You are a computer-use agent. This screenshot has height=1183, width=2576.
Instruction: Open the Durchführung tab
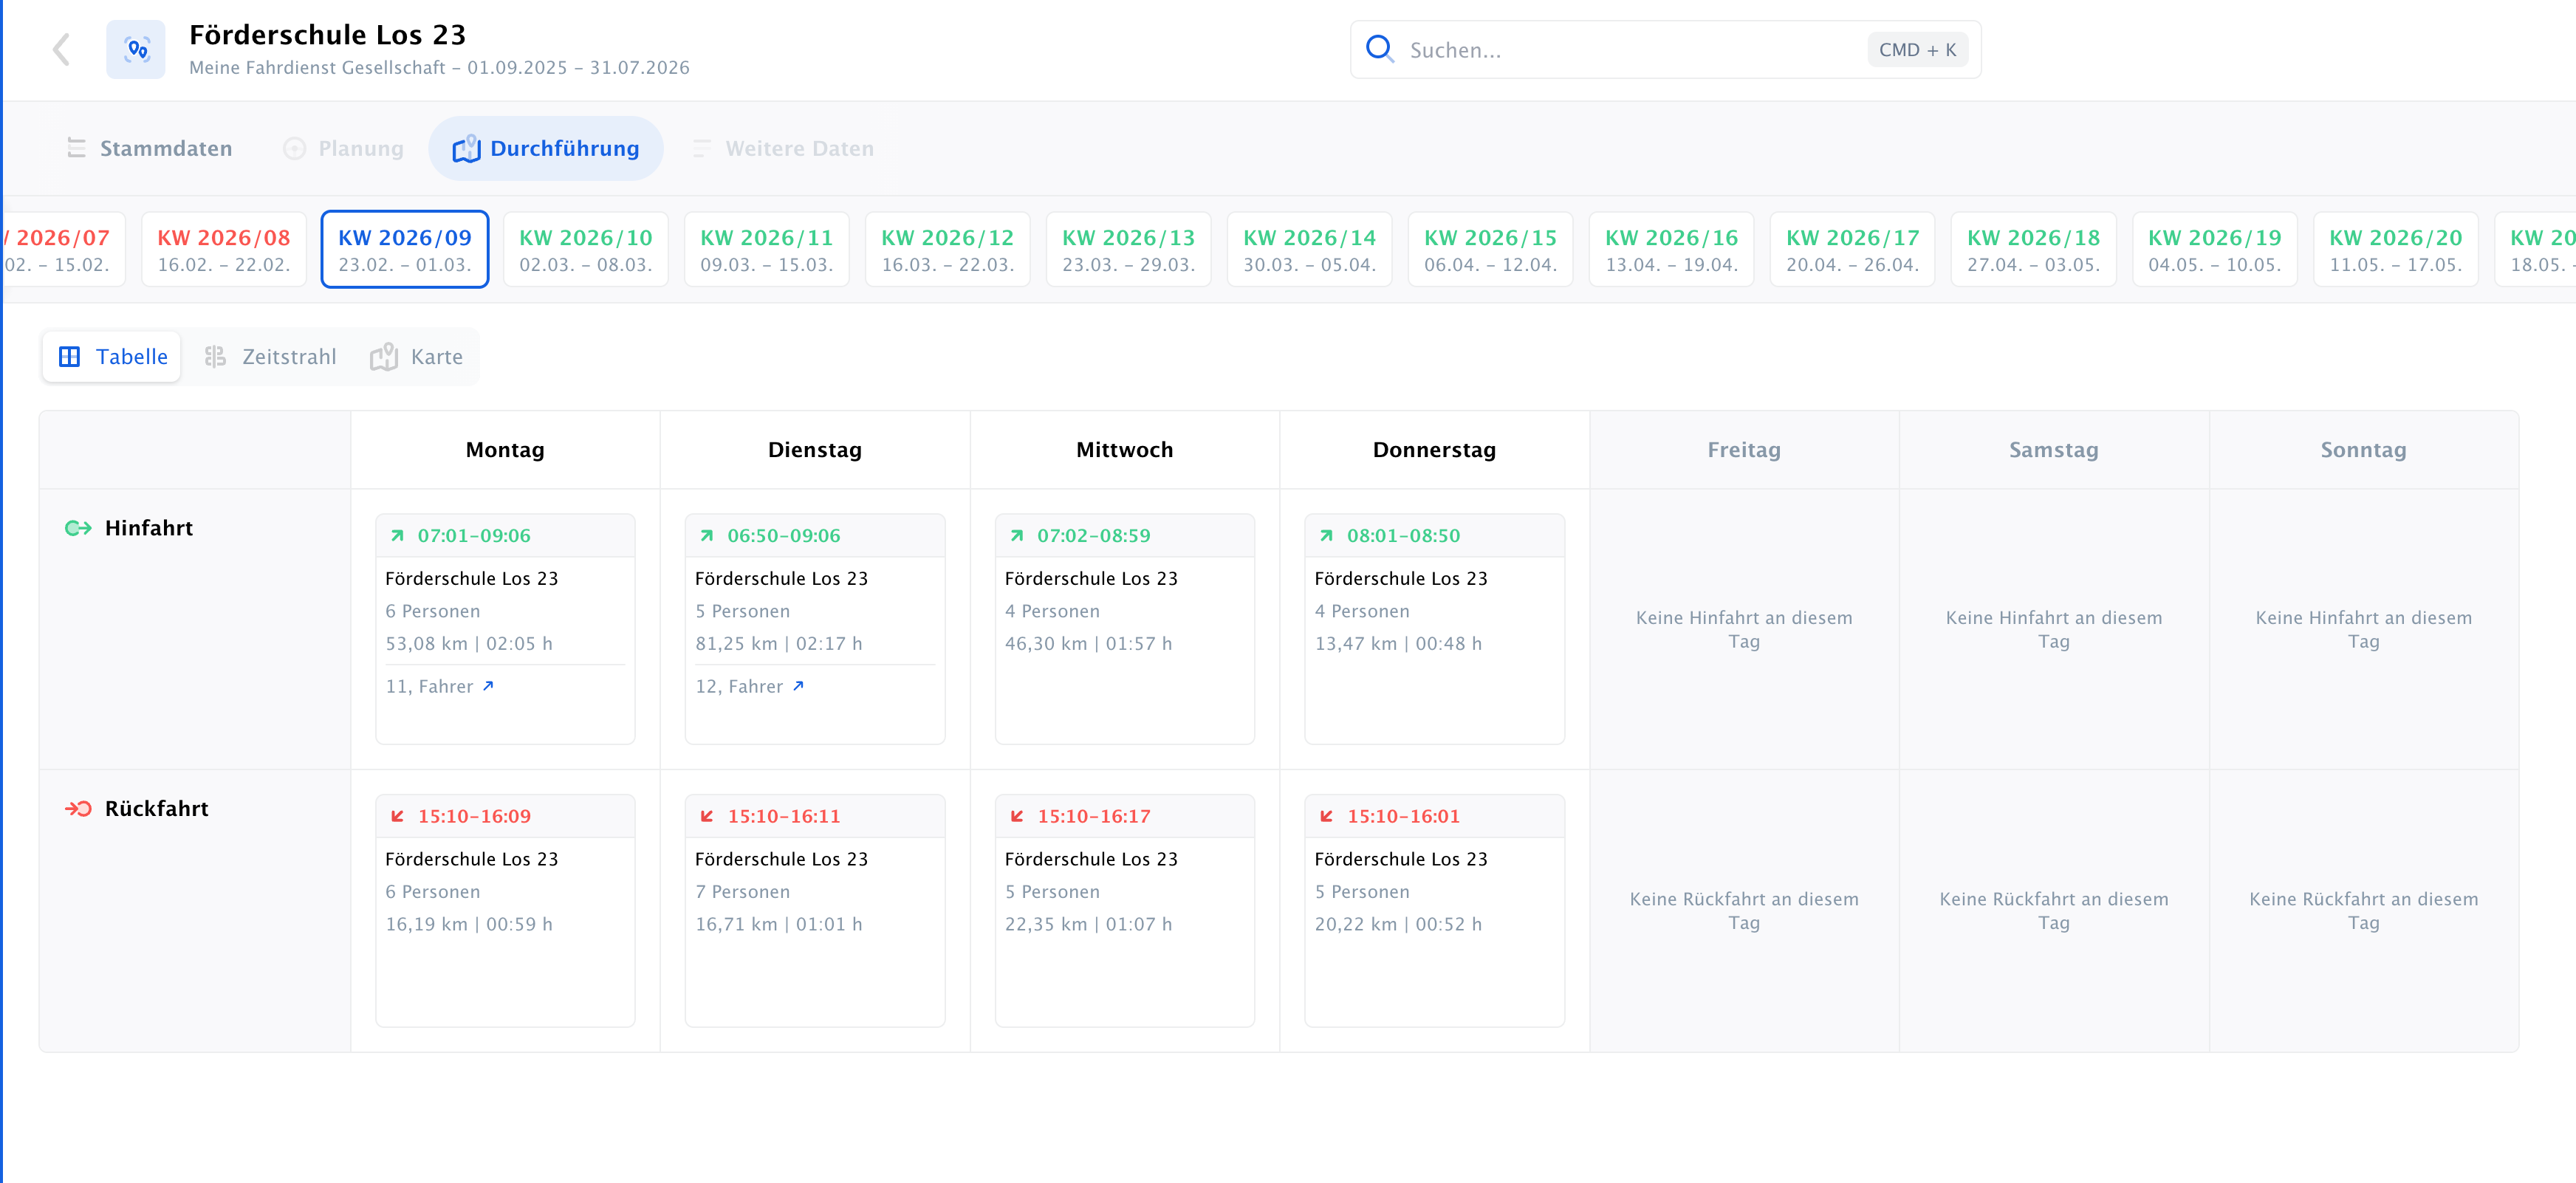click(546, 148)
